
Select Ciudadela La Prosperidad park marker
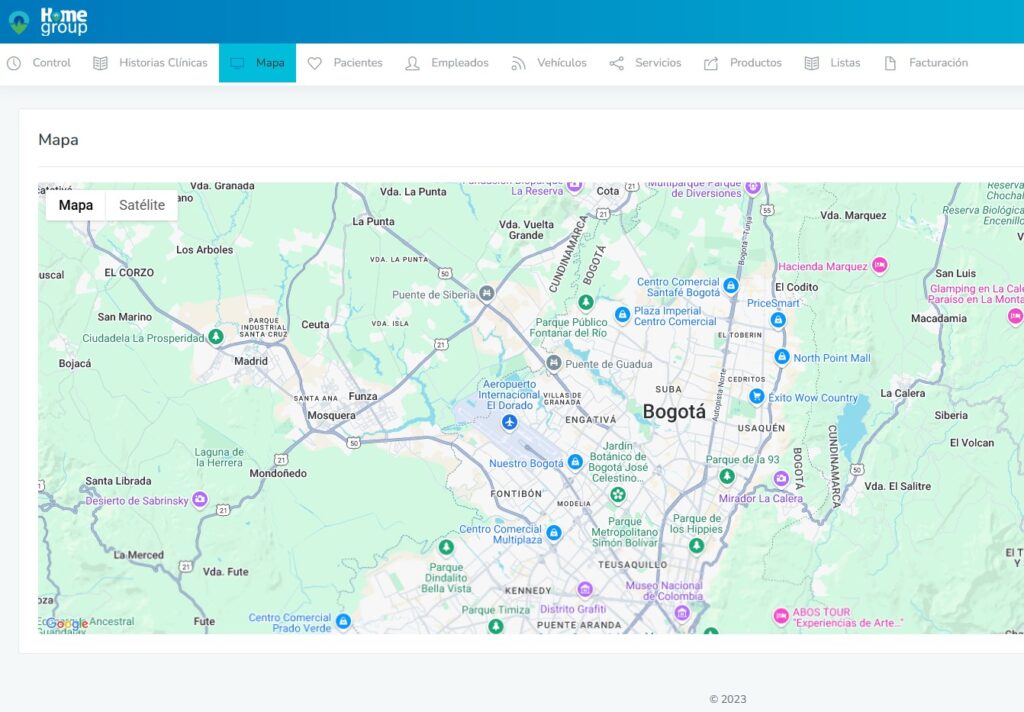(x=216, y=337)
